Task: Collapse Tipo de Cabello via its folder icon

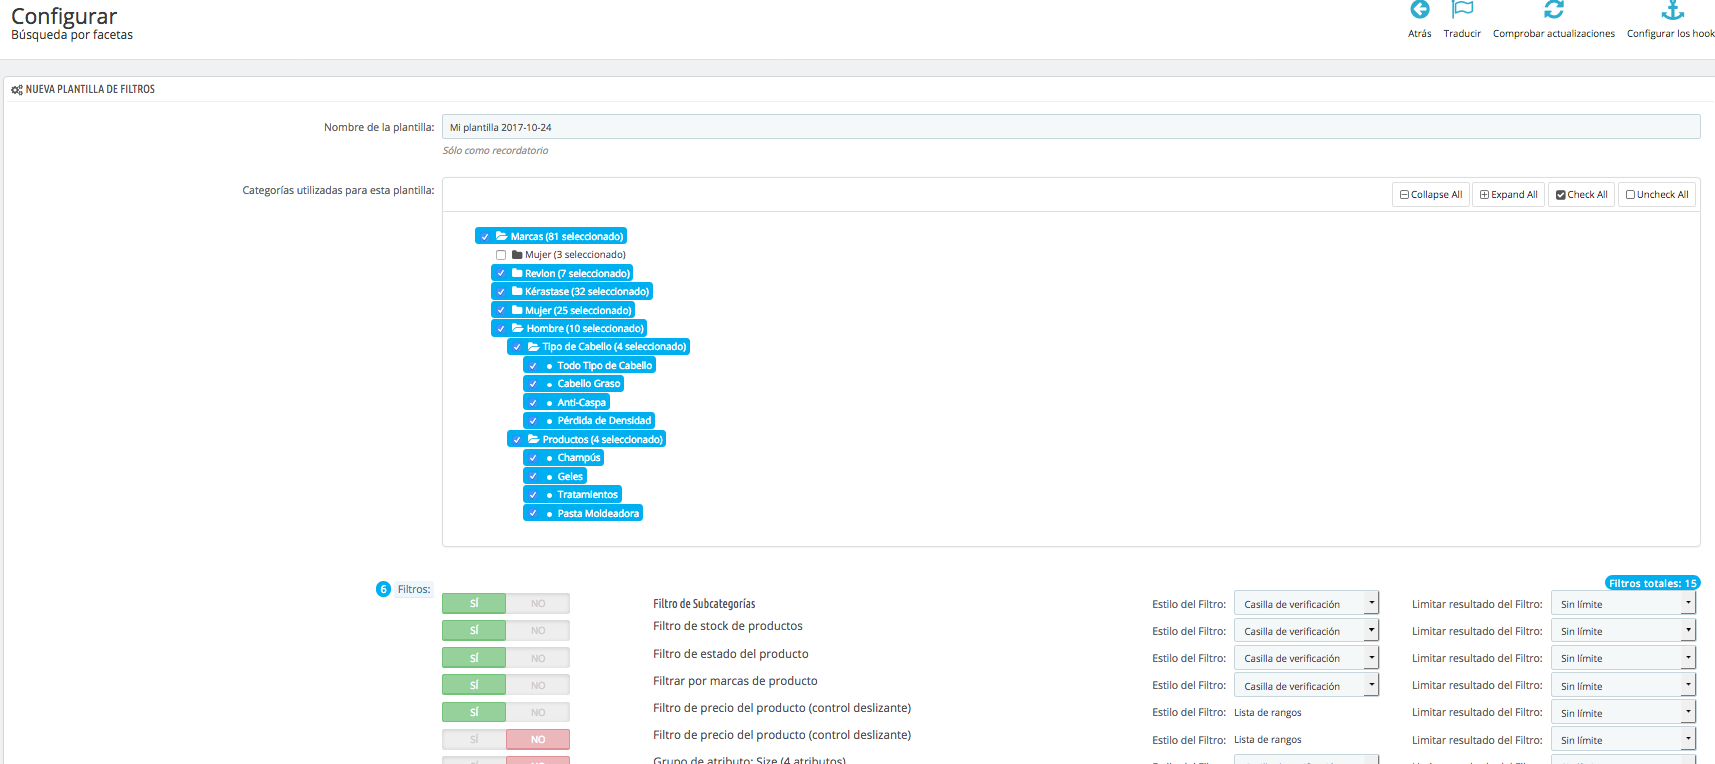Action: 534,346
